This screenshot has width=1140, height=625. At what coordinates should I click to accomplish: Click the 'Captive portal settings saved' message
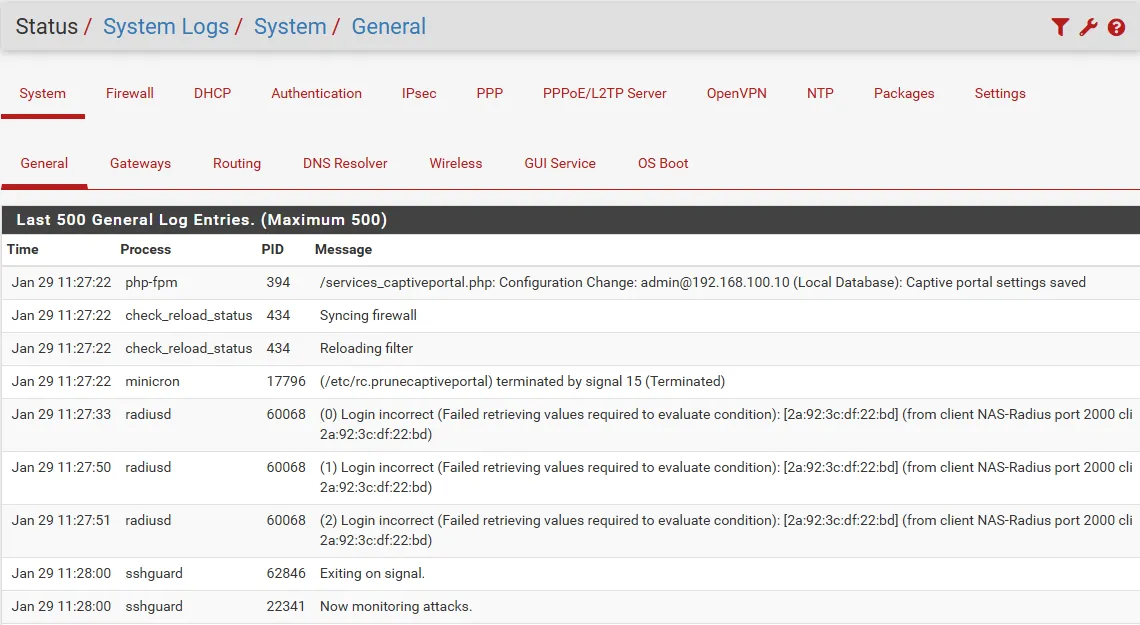tap(702, 282)
